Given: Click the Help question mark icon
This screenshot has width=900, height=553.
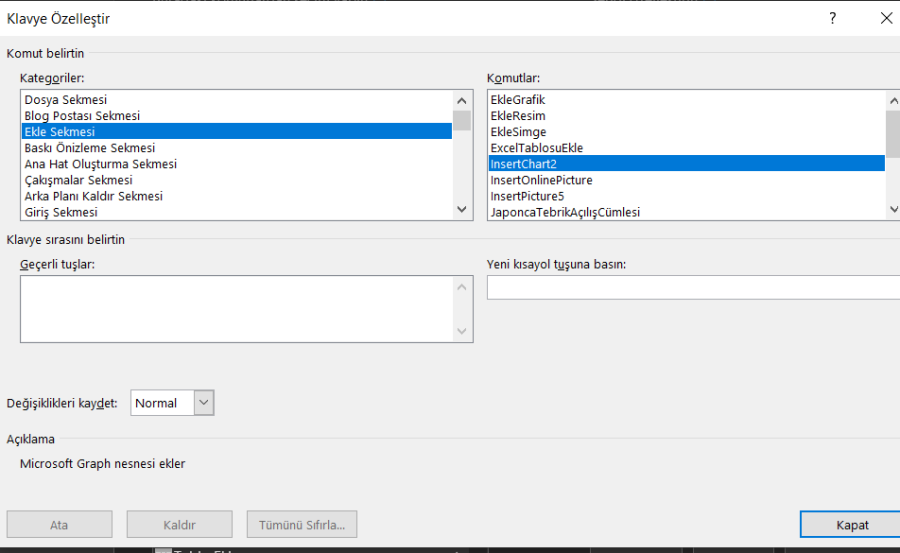Looking at the screenshot, I should 832,18.
